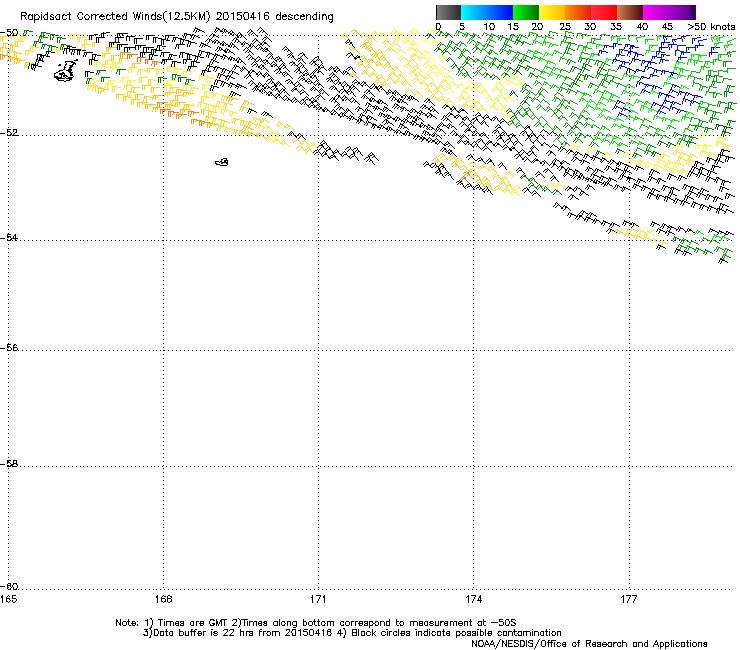Image resolution: width=740 pixels, height=650 pixels.
Task: Click the "45" legend scale label
Action: 667,27
